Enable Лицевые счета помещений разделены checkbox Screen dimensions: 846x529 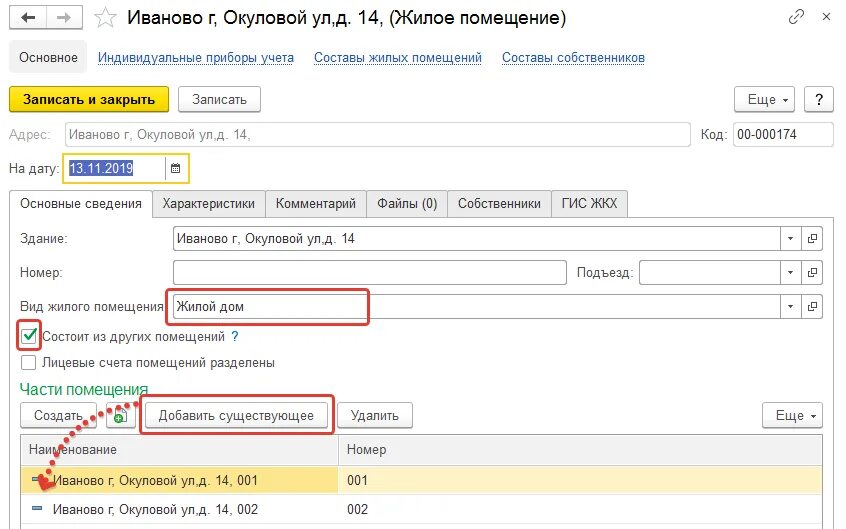[29, 363]
